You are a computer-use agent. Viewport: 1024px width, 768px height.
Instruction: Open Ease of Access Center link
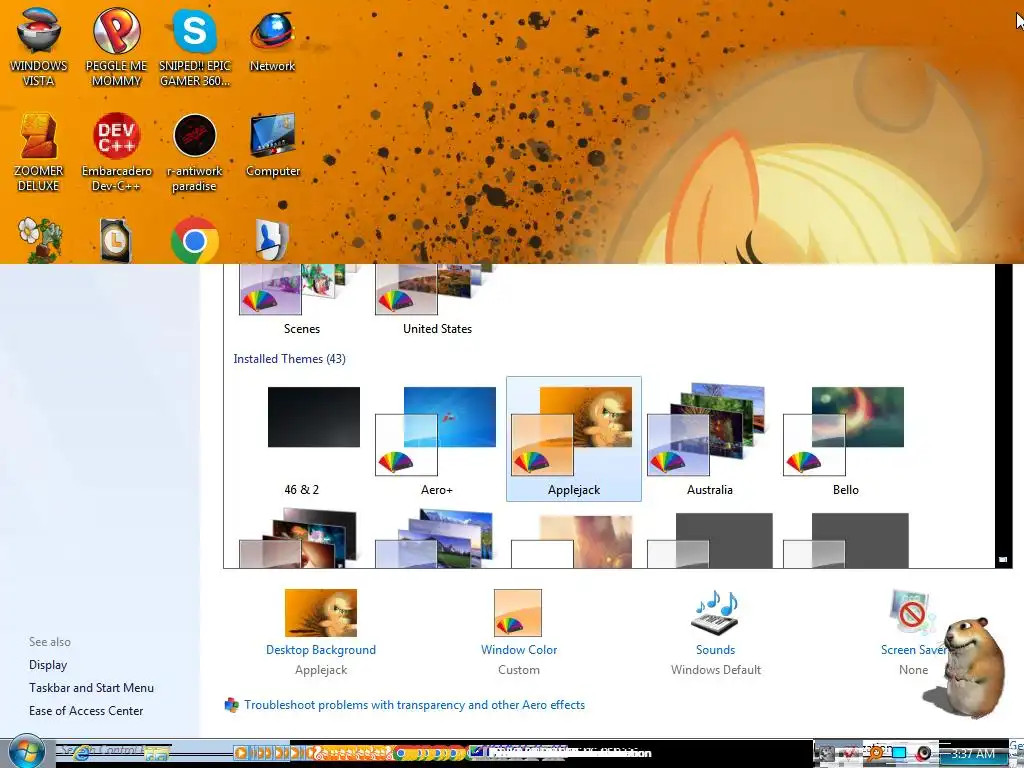86,711
